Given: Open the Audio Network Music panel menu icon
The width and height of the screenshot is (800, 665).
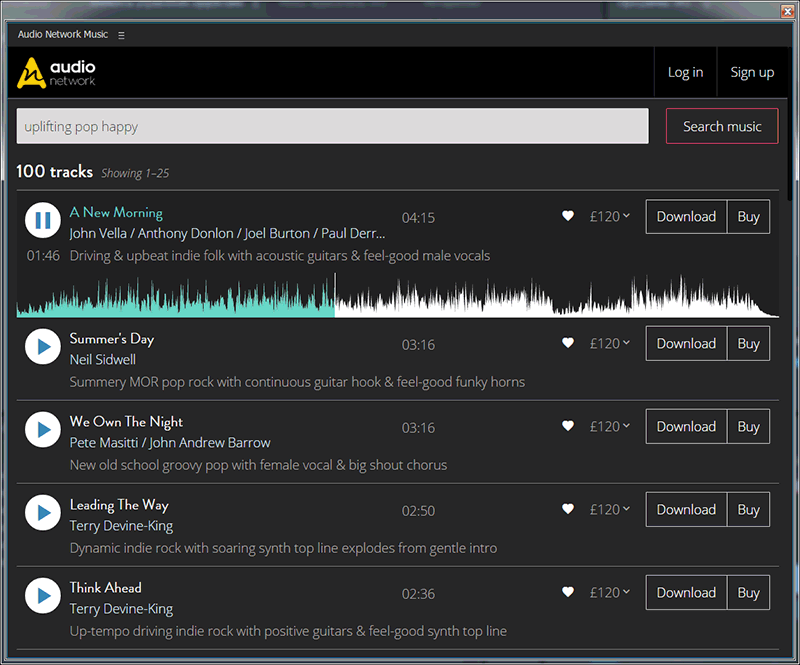Looking at the screenshot, I should click(121, 35).
